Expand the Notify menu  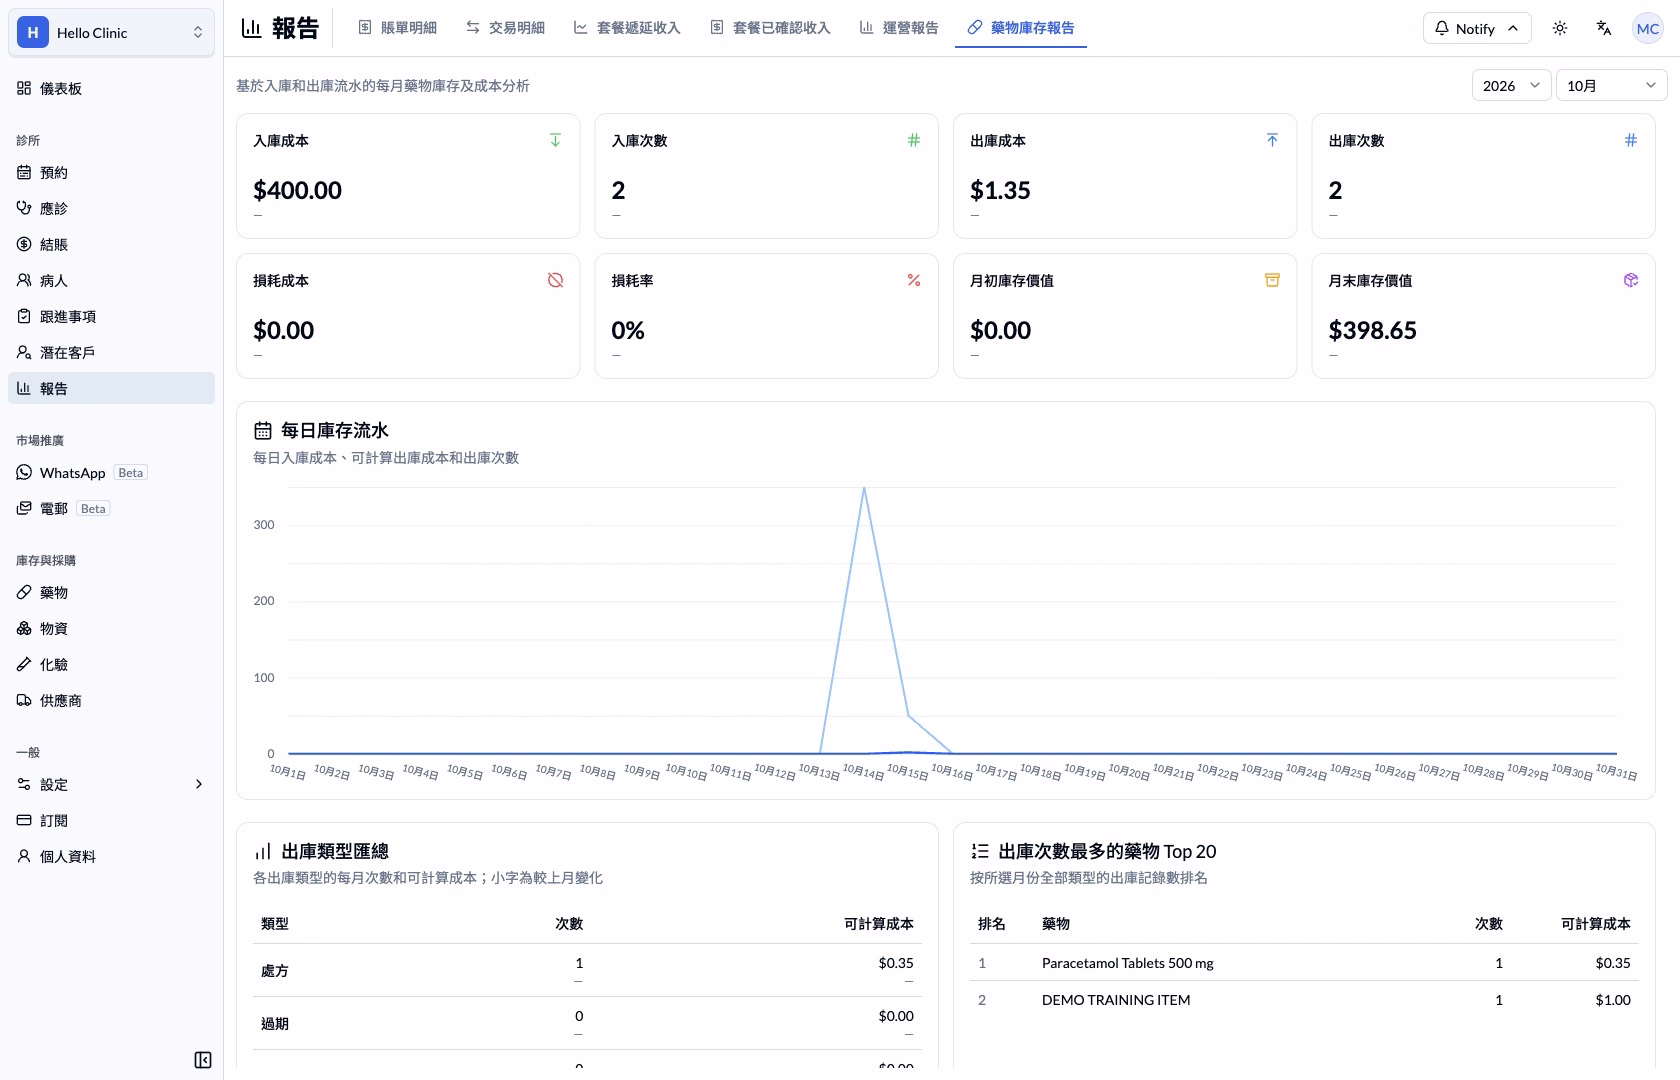click(1476, 28)
